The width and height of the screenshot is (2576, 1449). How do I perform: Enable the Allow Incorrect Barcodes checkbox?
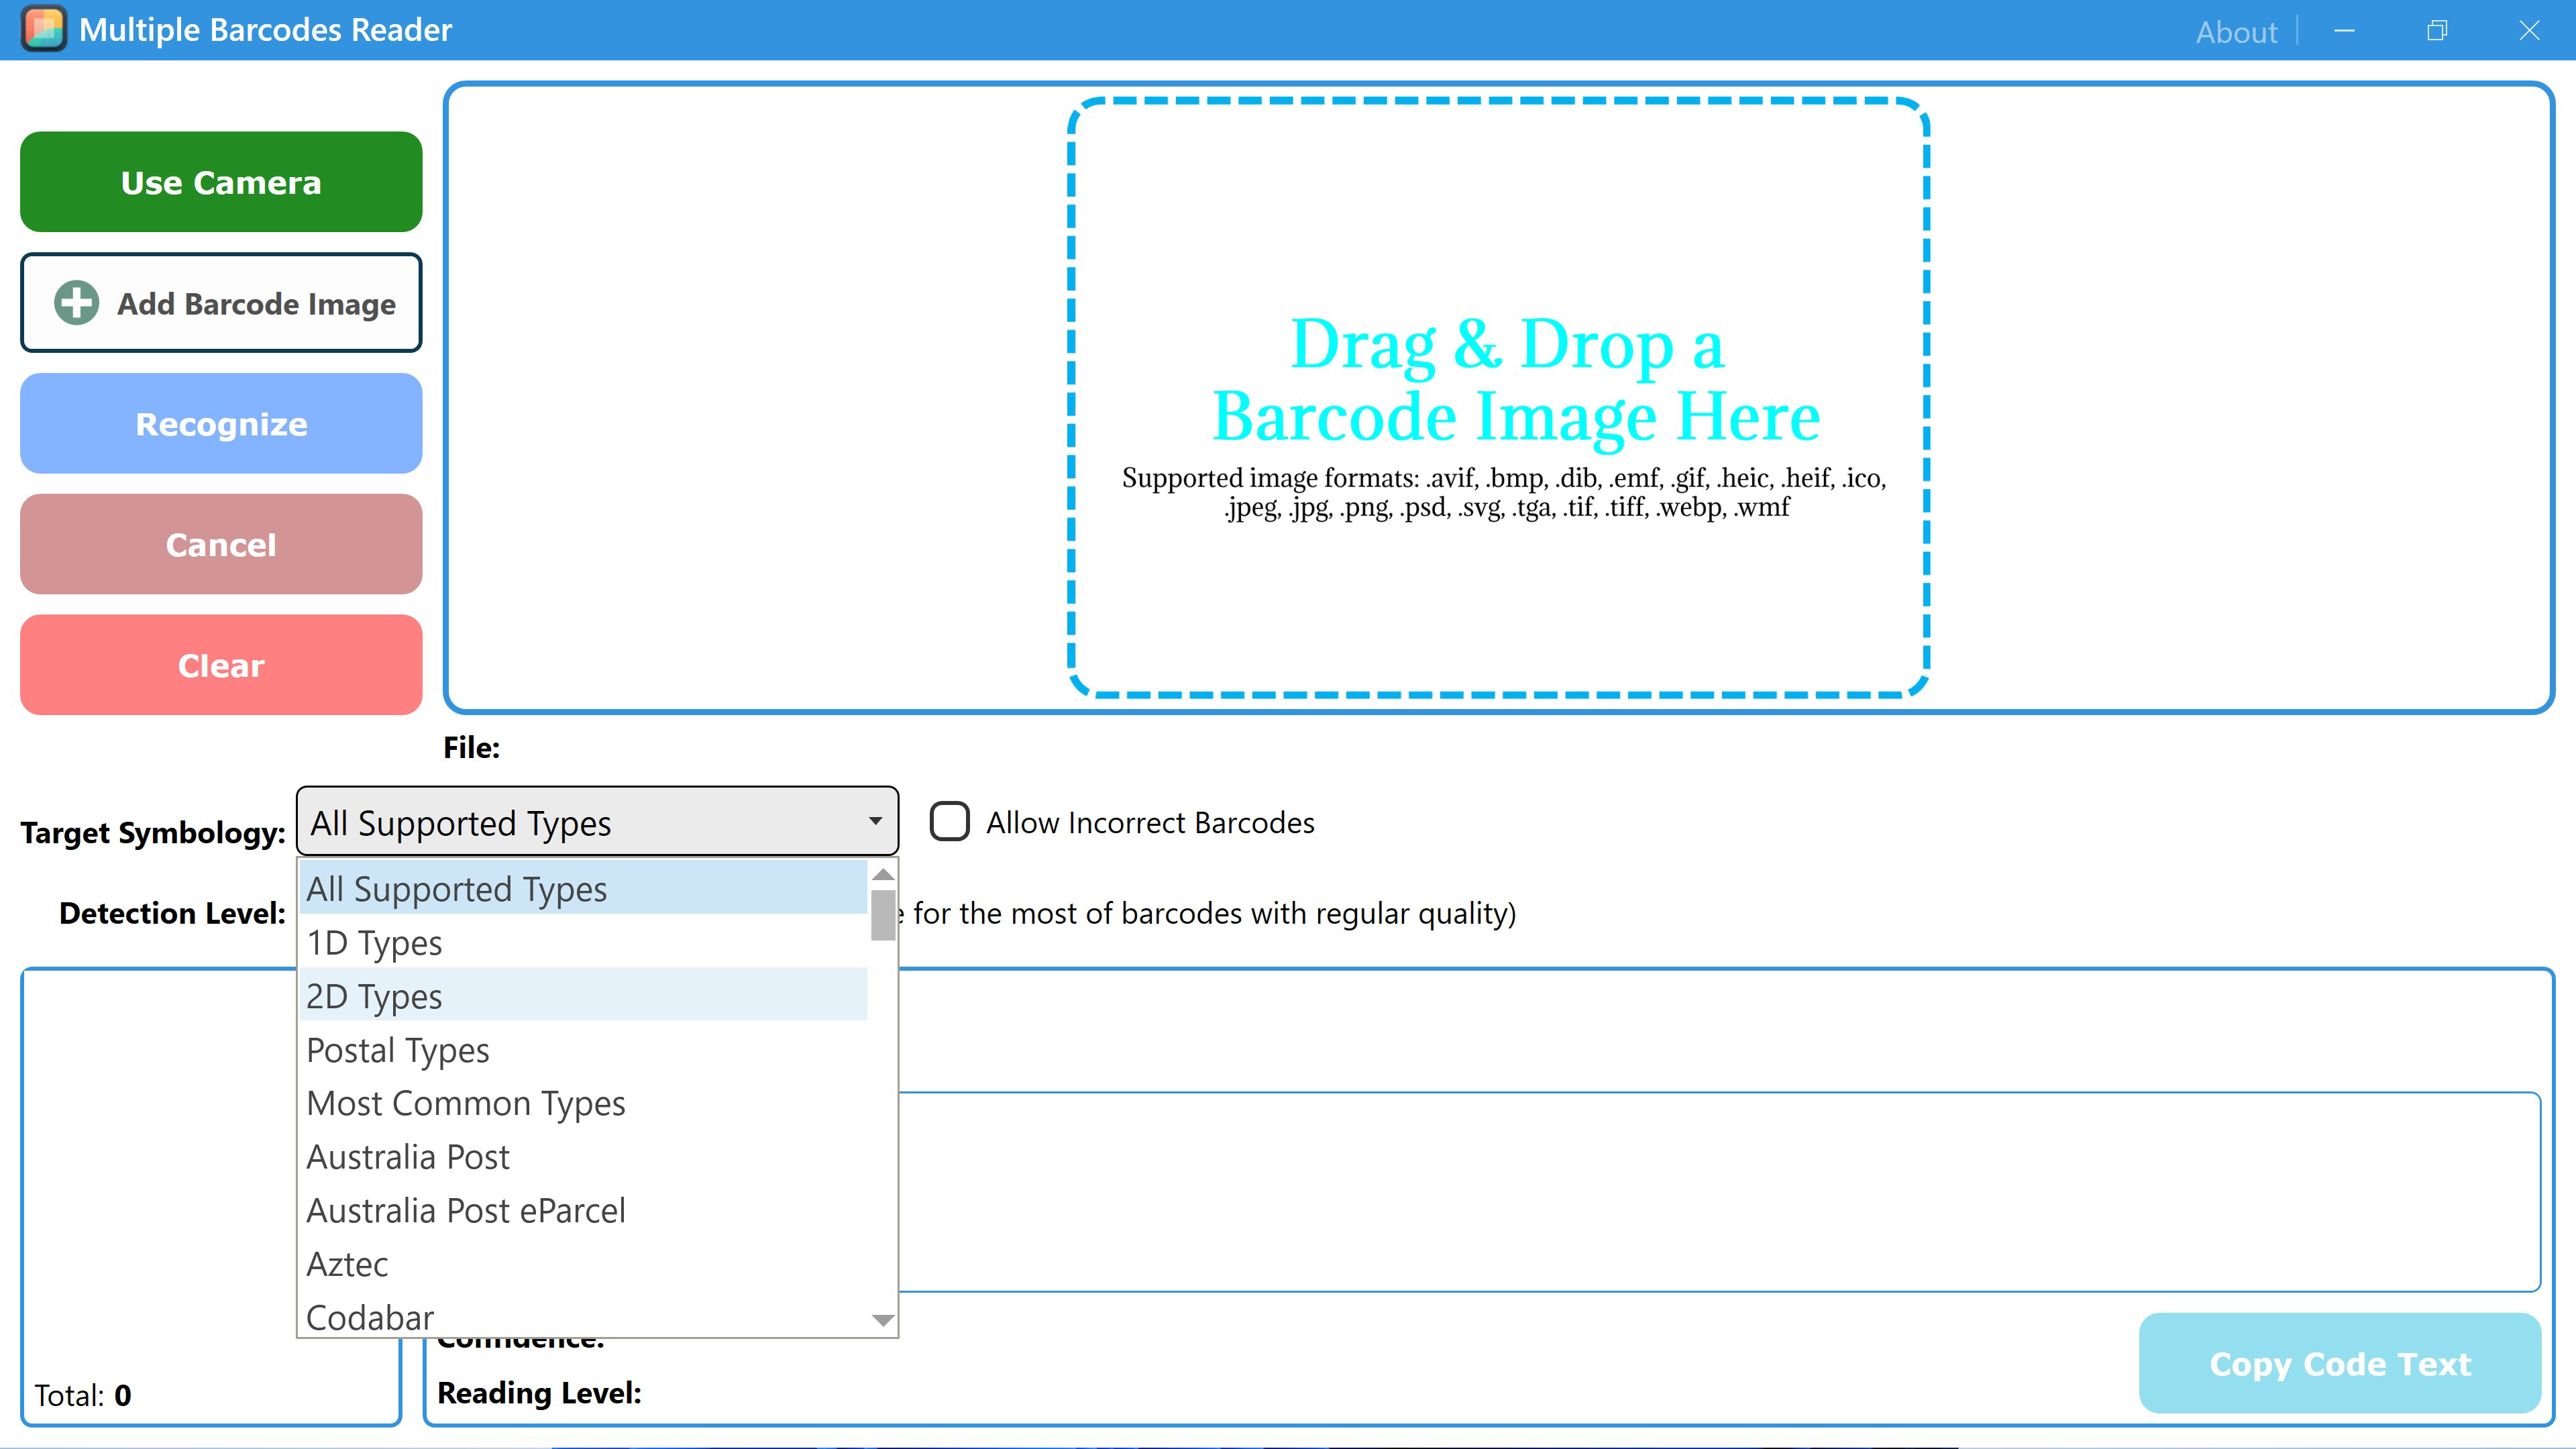949,823
